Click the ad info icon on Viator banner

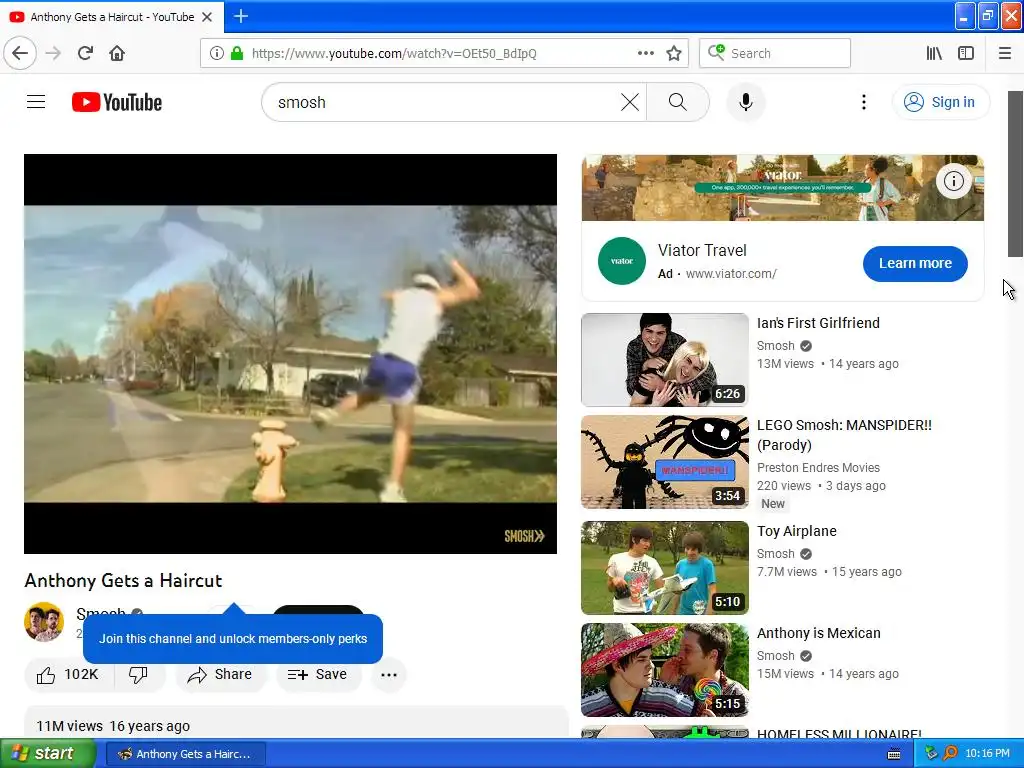953,181
